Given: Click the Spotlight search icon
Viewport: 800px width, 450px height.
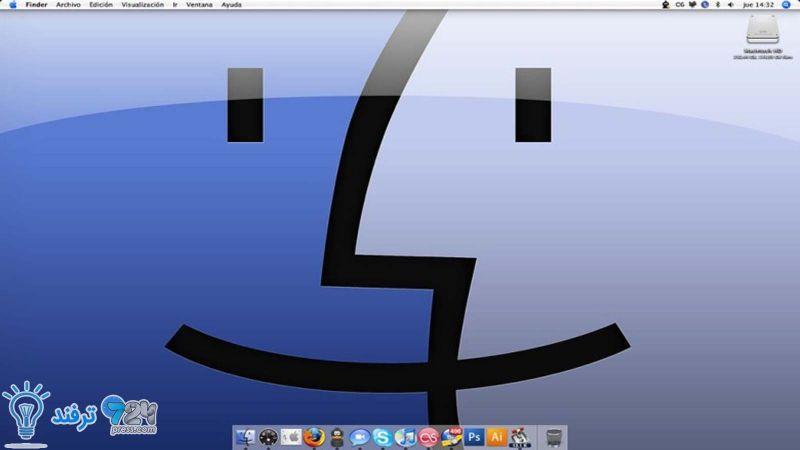Looking at the screenshot, I should coord(786,5).
